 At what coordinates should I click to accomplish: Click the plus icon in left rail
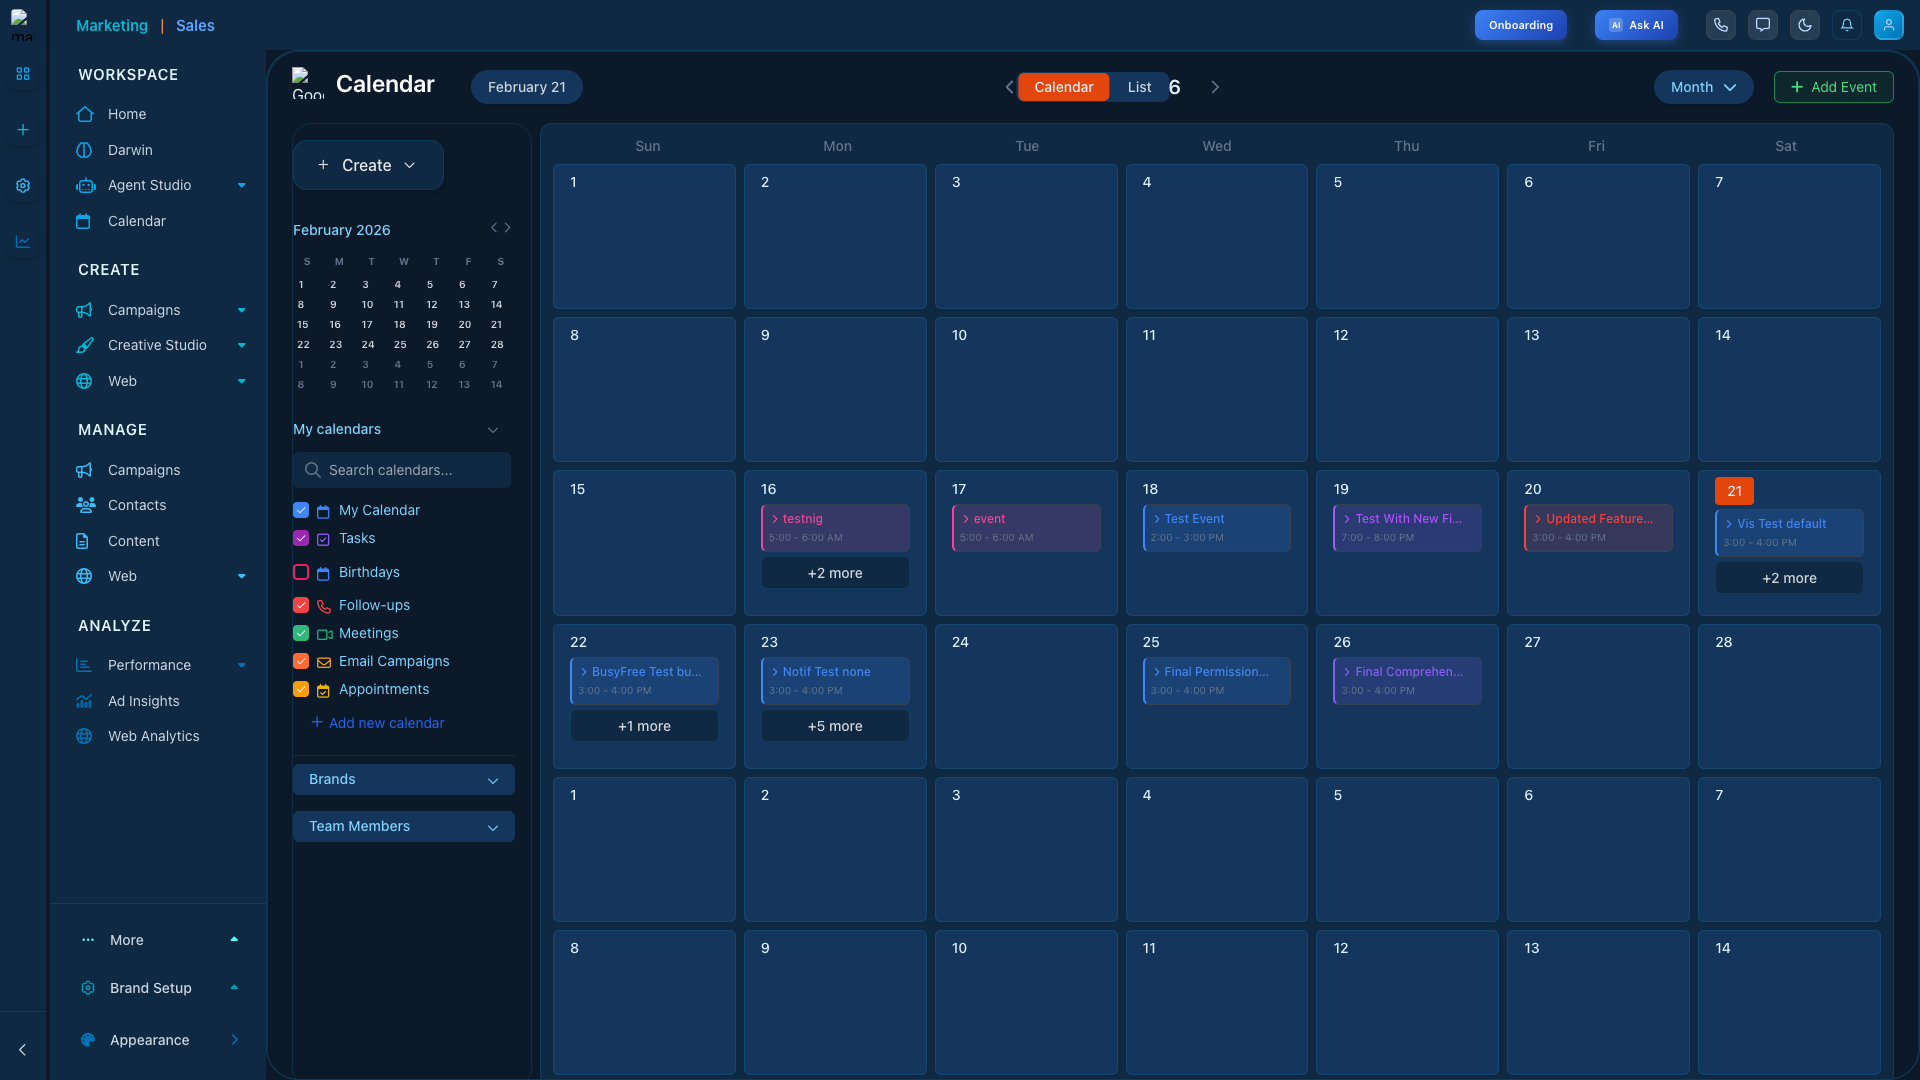23,130
